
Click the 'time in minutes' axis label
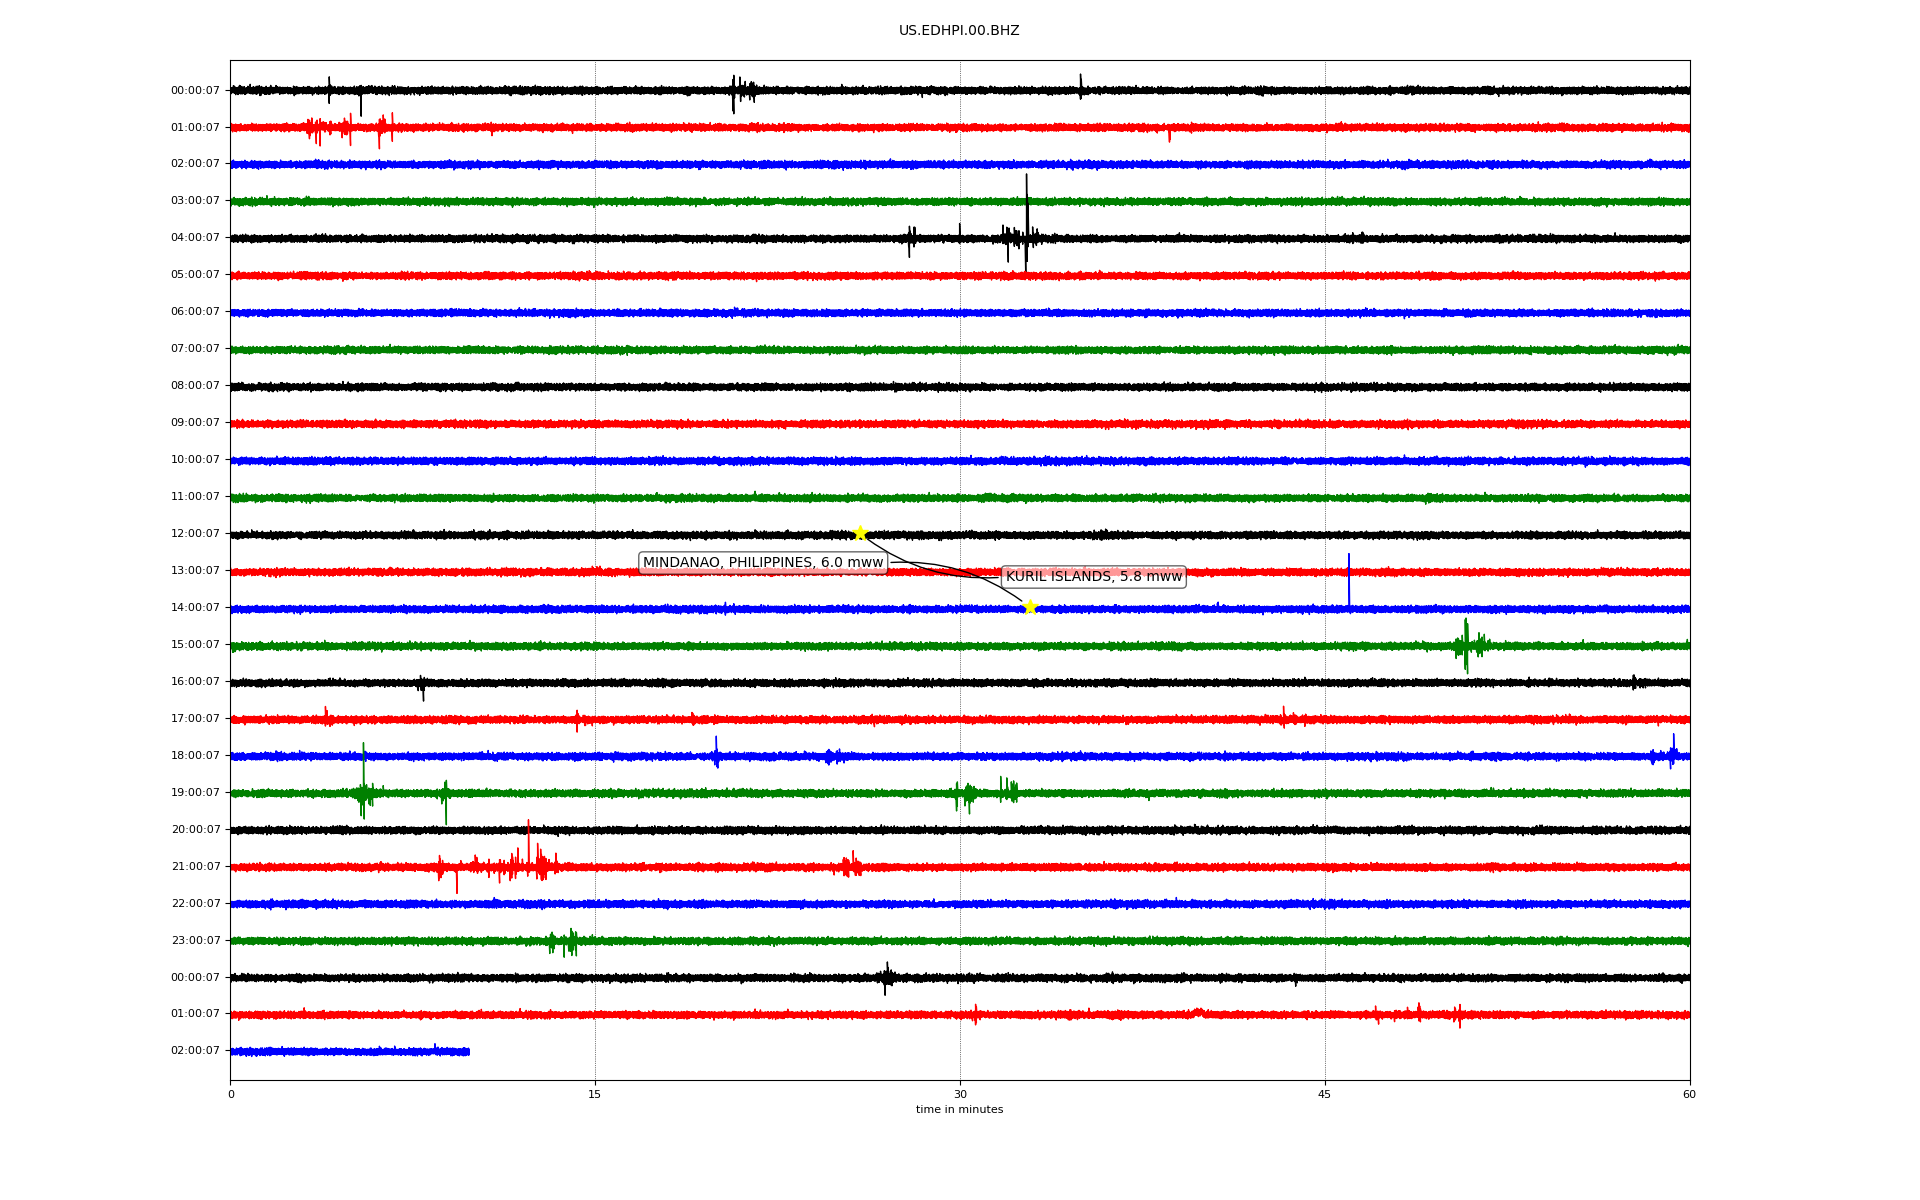pyautogui.click(x=959, y=1110)
